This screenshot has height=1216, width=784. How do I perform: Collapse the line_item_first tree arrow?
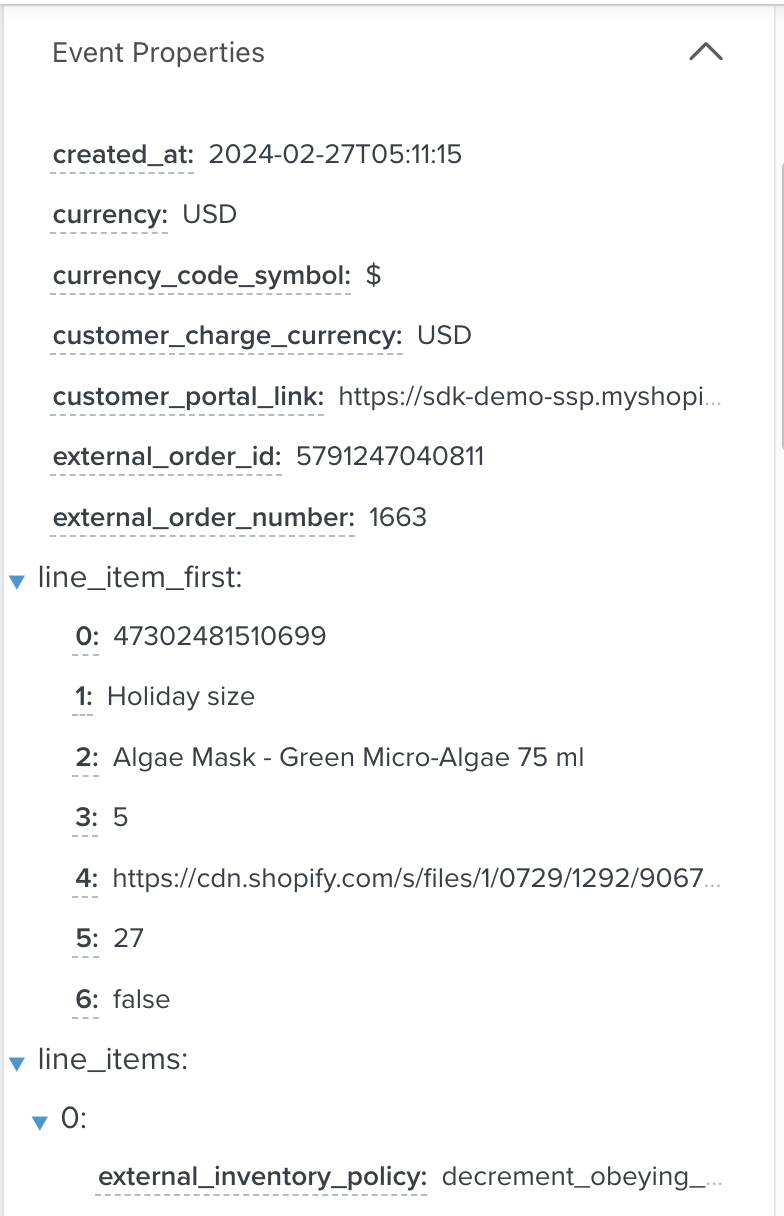16,581
